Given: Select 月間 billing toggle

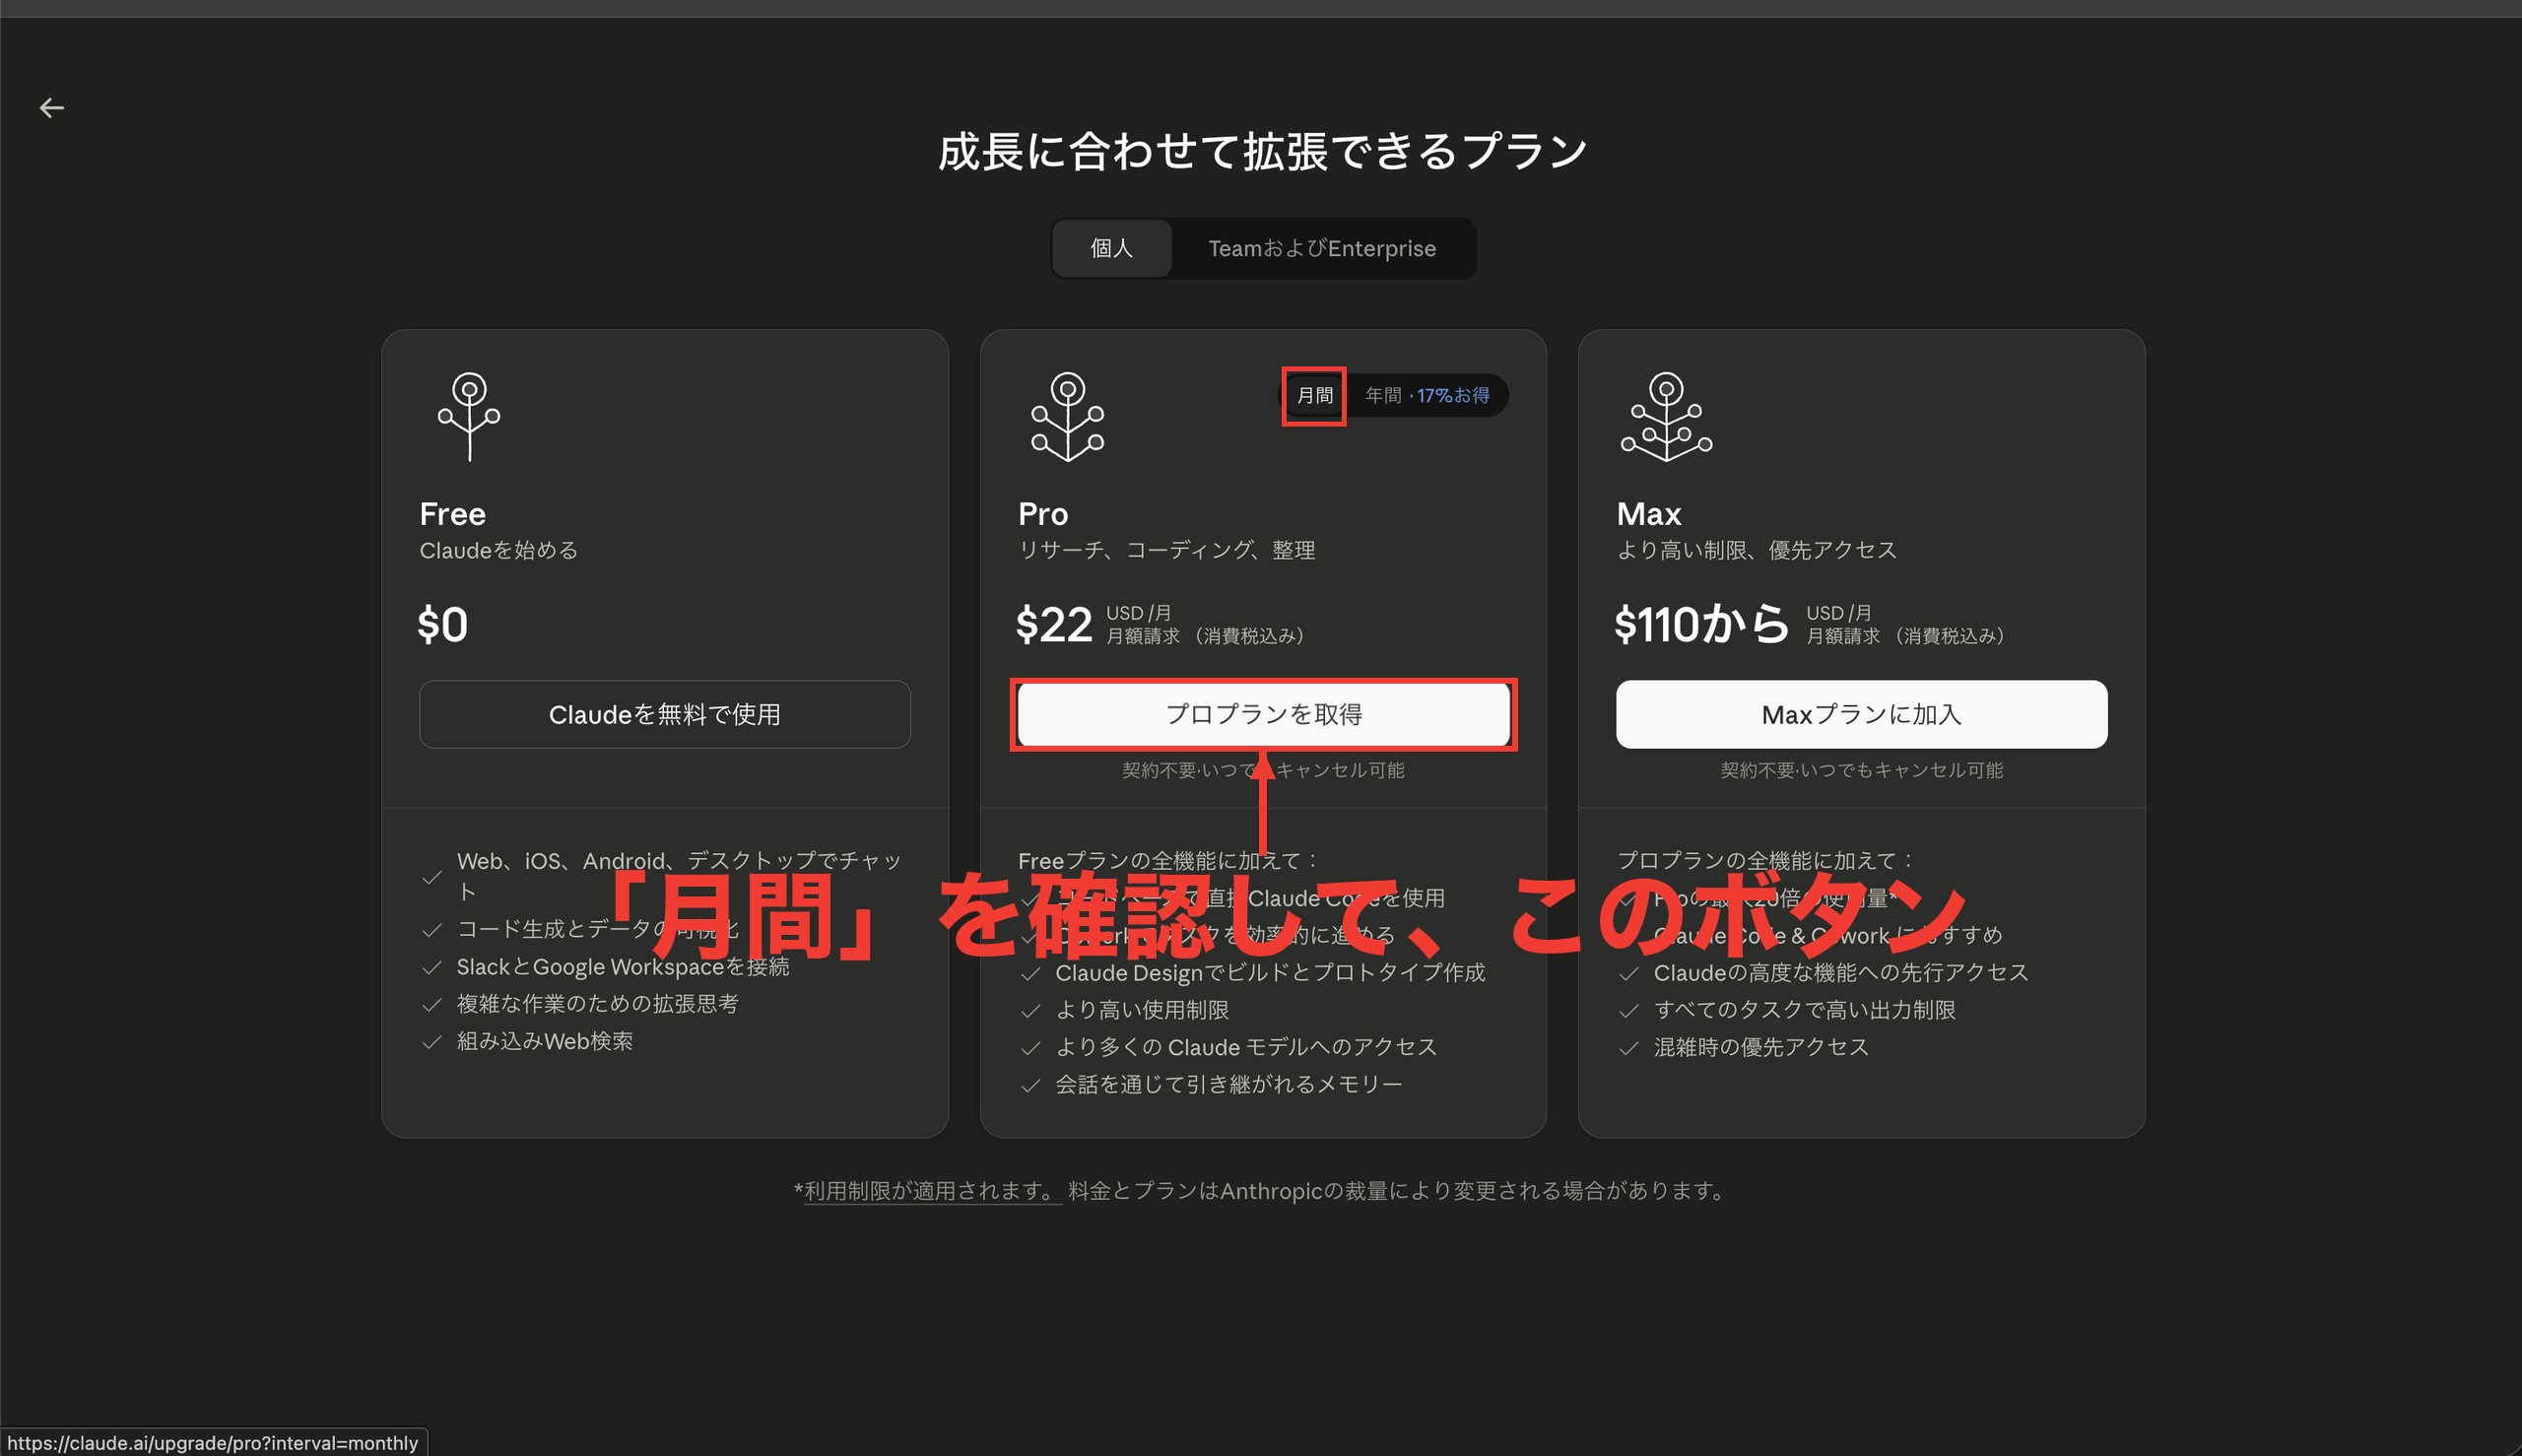Looking at the screenshot, I should tap(1314, 395).
